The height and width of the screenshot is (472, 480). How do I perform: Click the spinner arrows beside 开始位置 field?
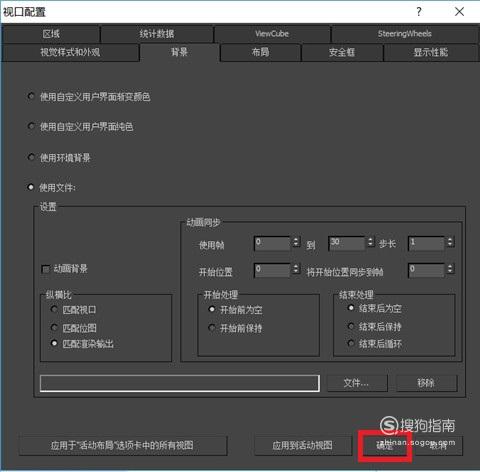click(x=296, y=269)
